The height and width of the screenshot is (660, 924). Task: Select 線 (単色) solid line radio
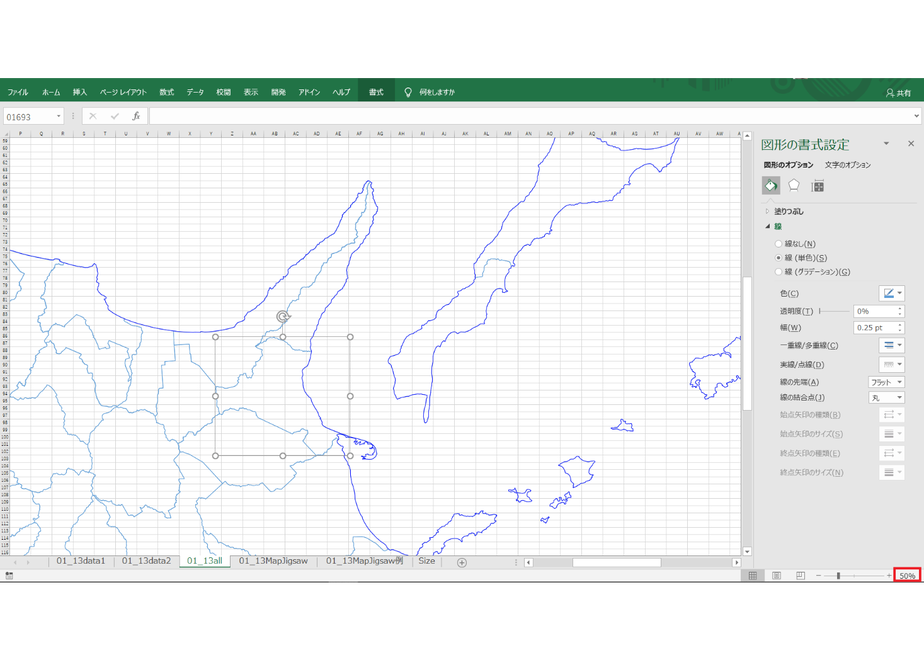tap(778, 258)
